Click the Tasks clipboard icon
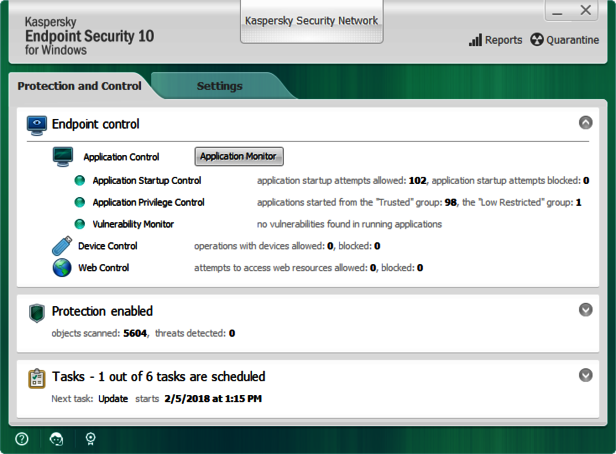 (x=37, y=378)
